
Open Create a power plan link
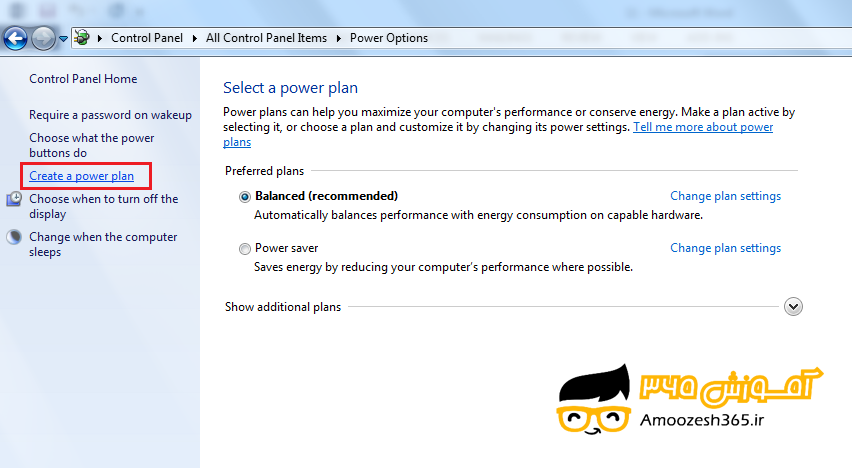point(81,176)
